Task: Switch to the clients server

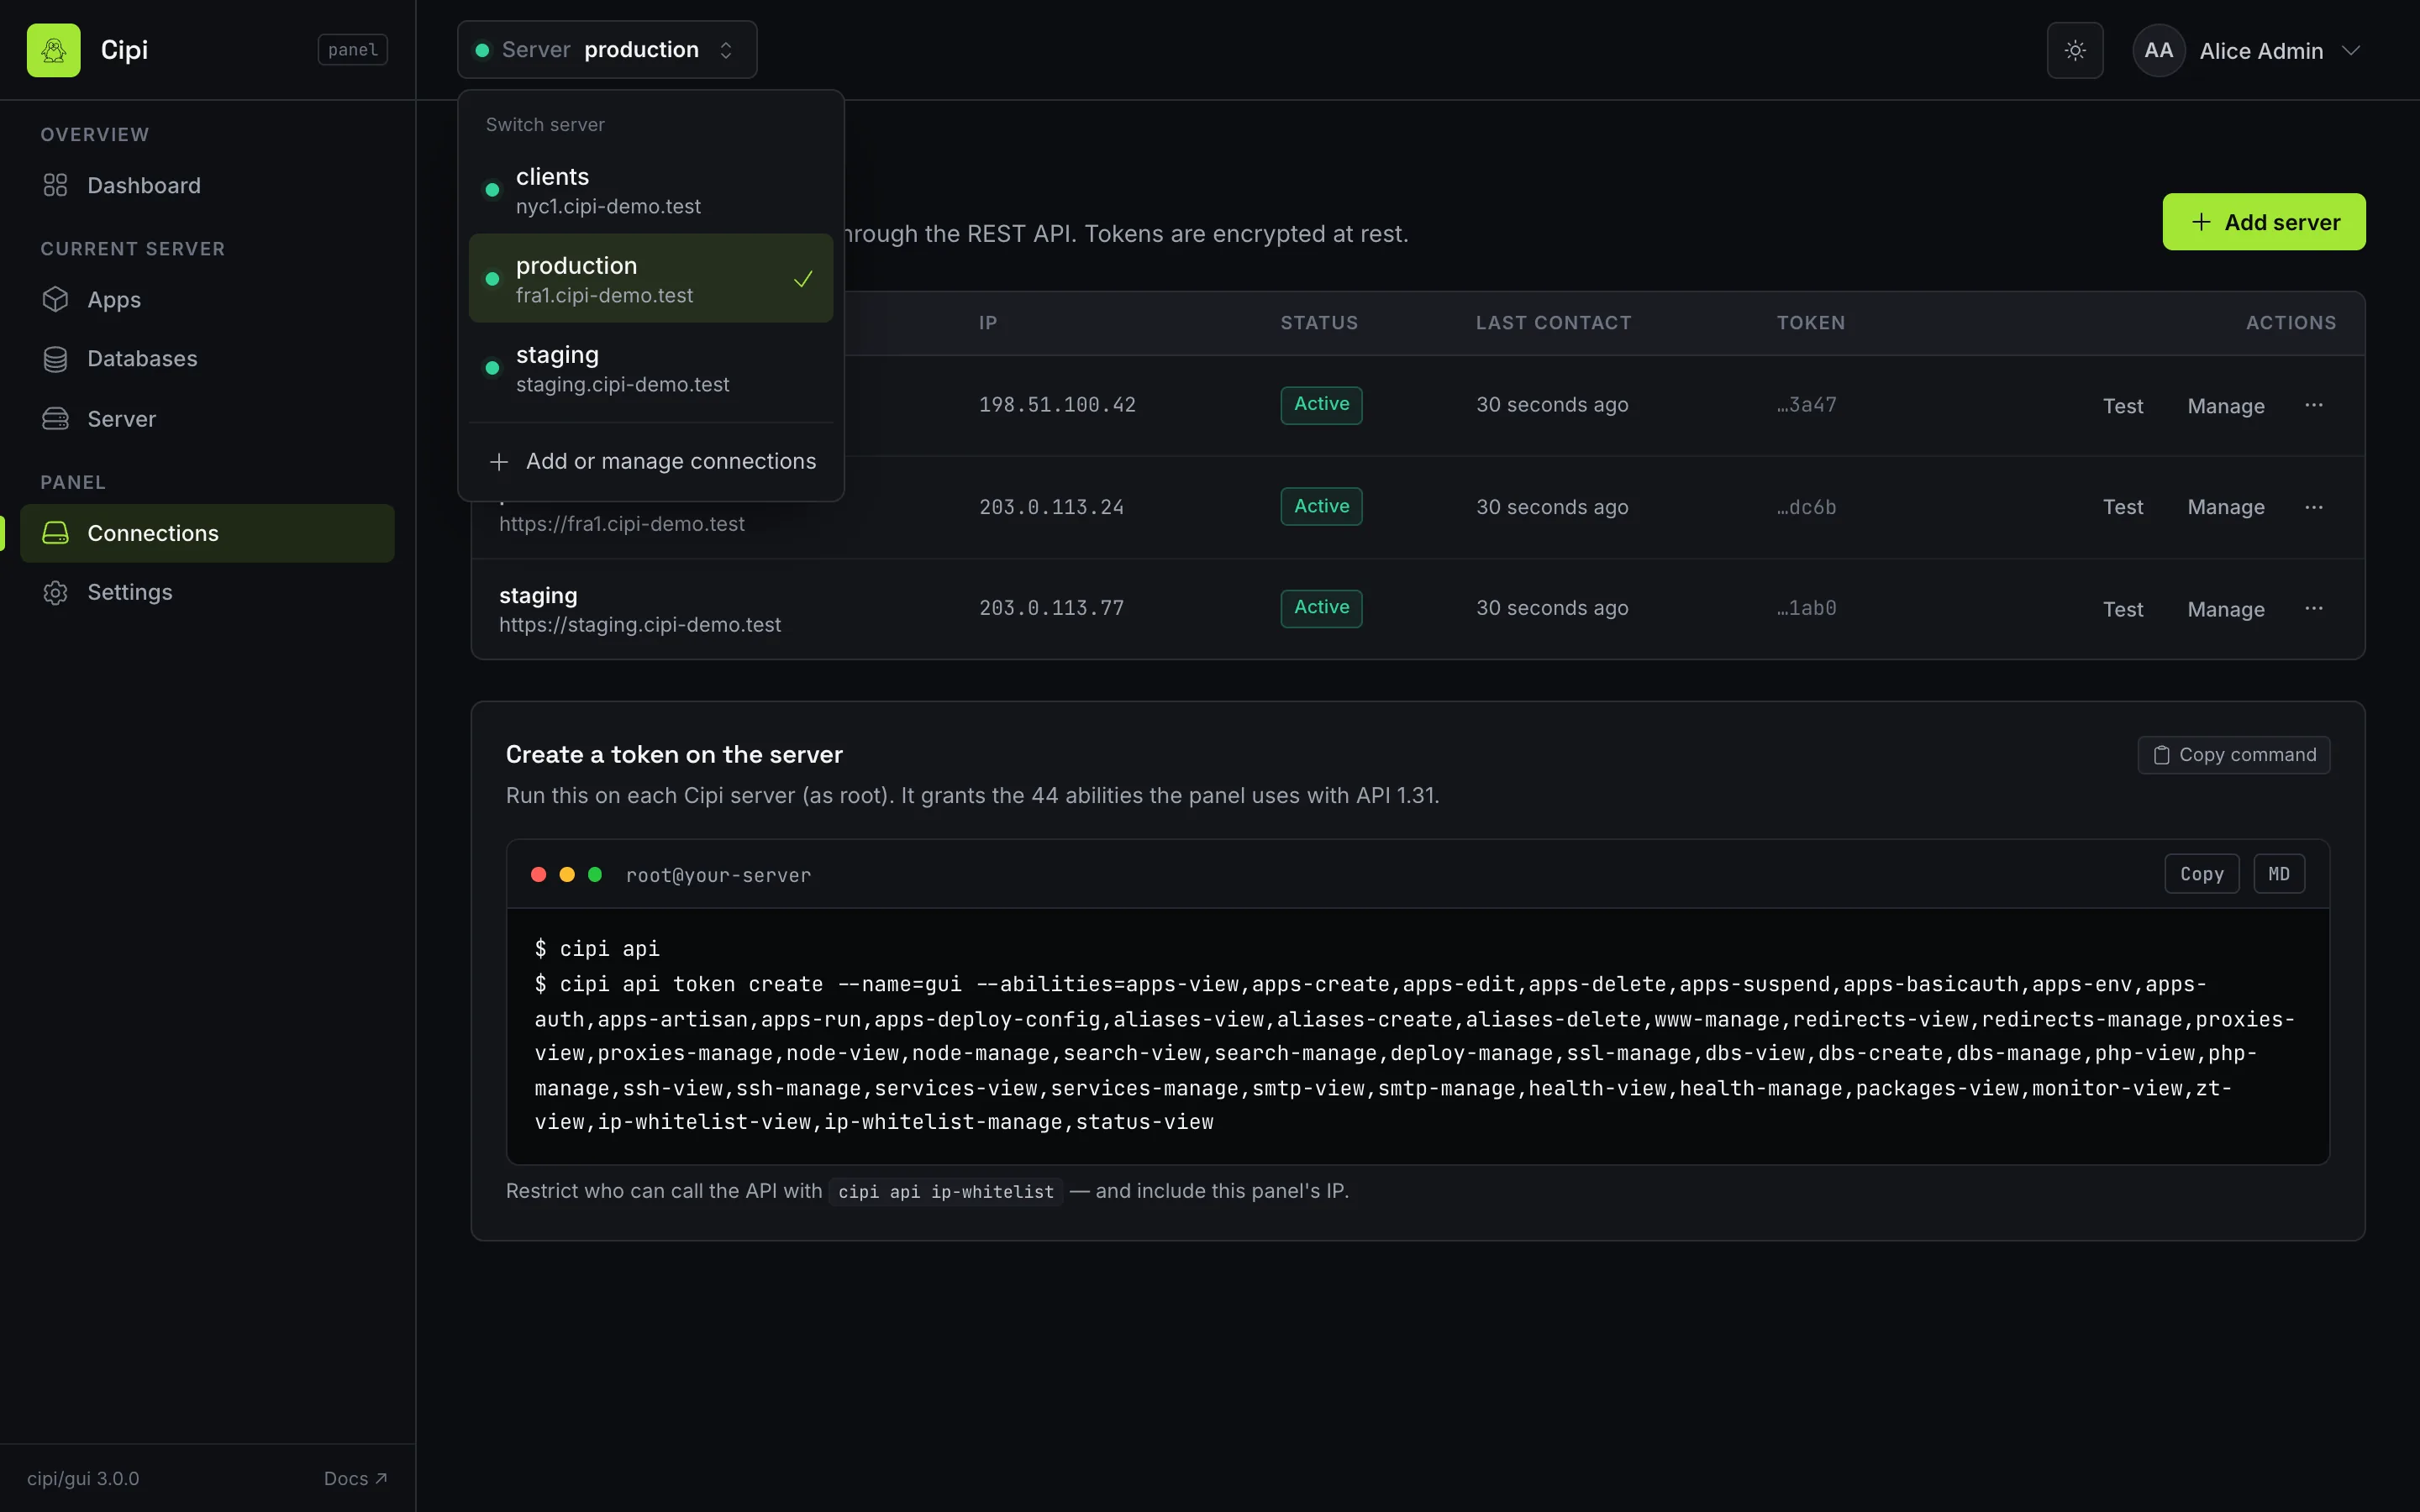Action: coord(651,190)
